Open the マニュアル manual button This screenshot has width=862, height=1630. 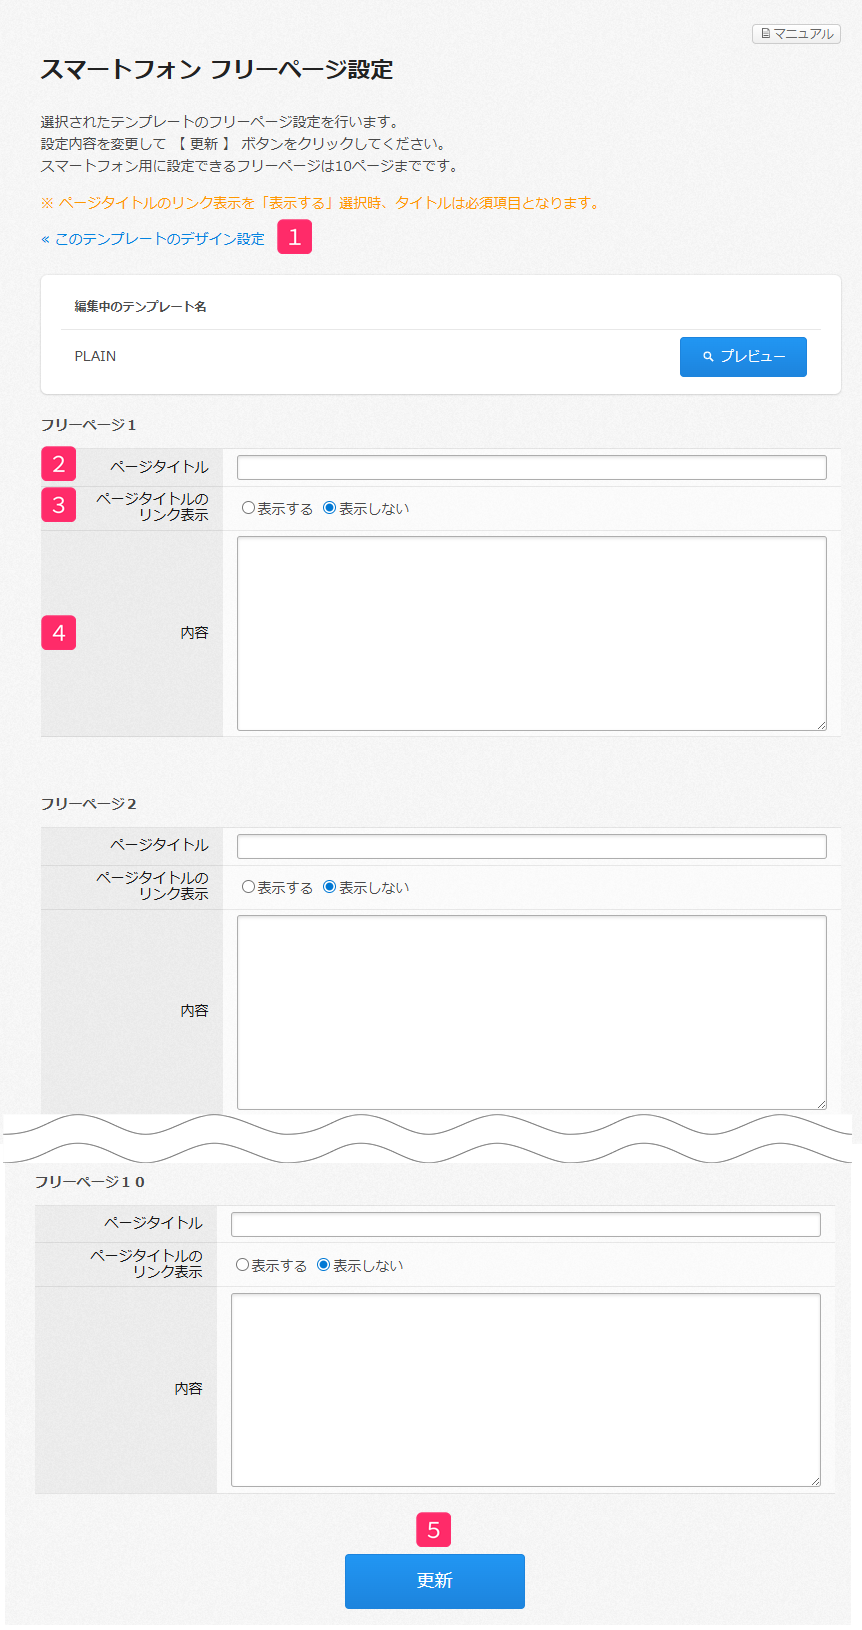(796, 34)
